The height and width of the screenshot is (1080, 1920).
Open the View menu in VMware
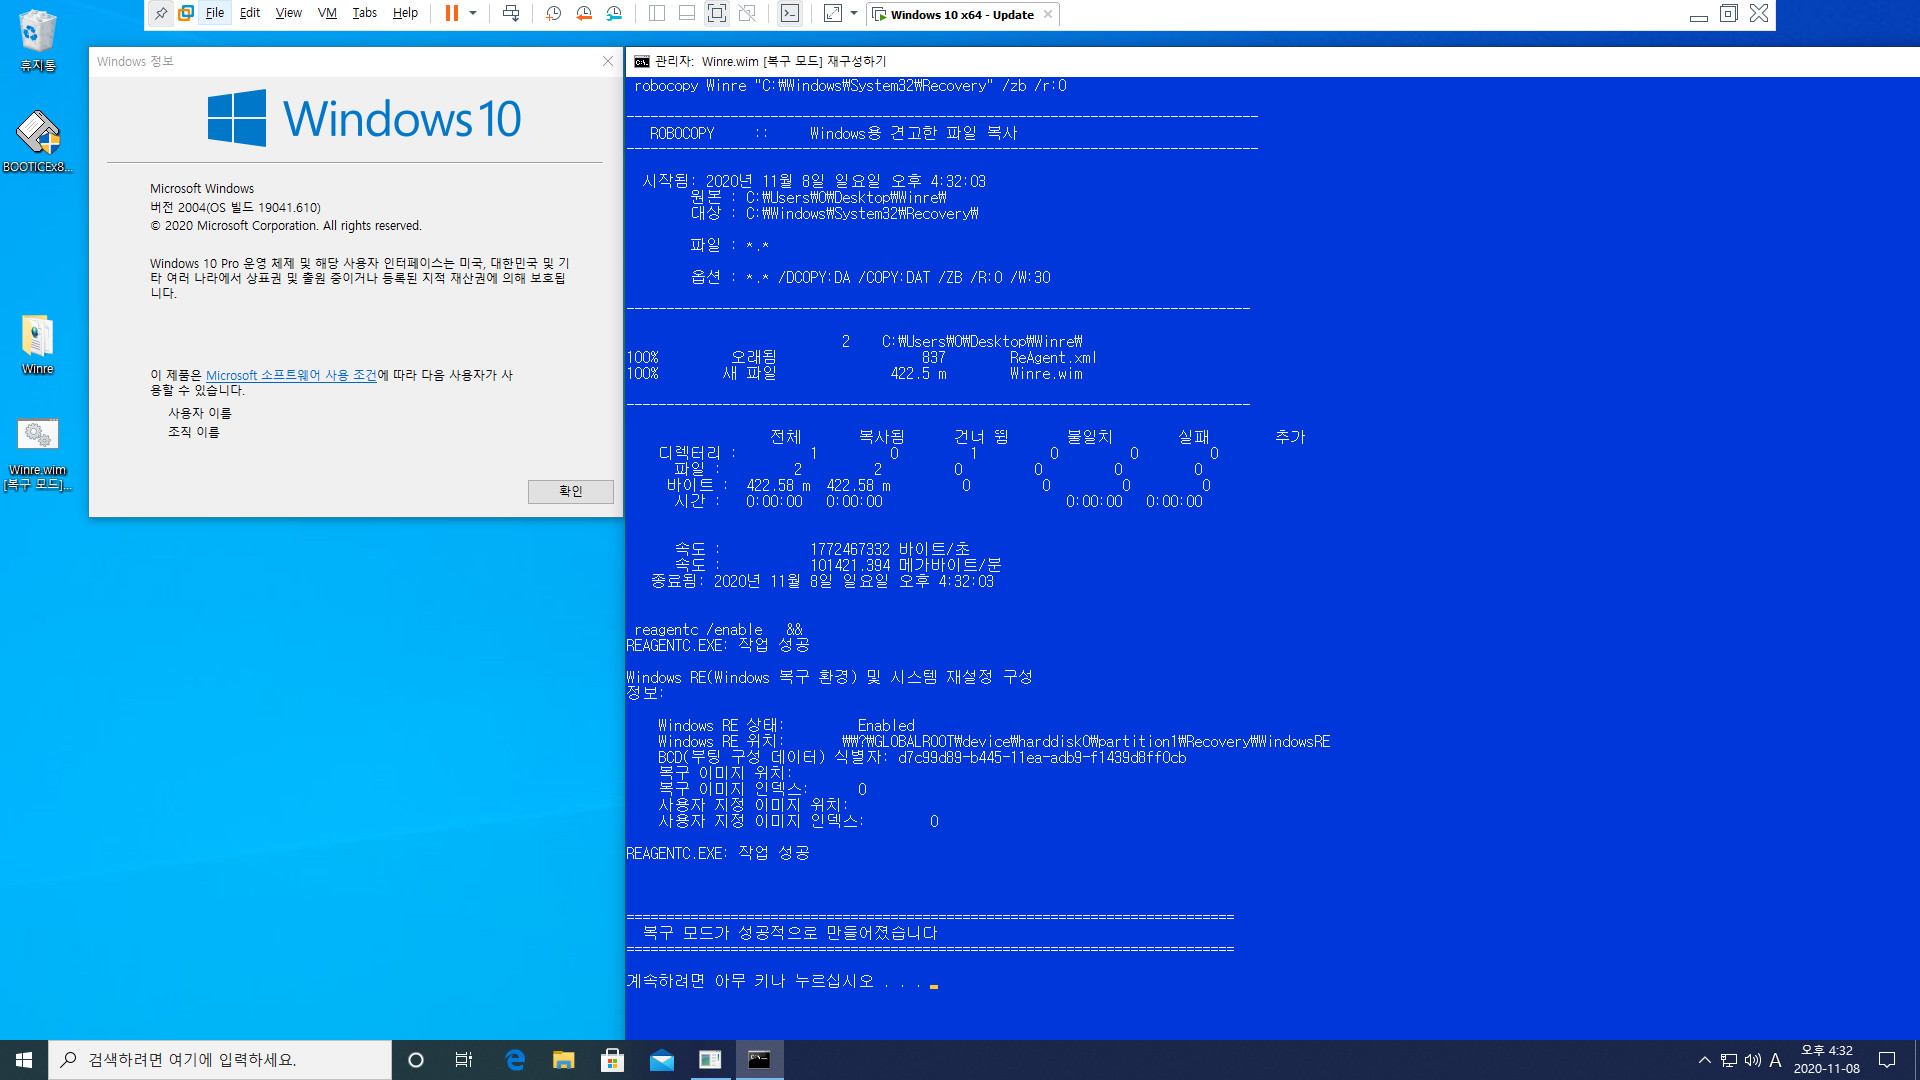coord(289,14)
